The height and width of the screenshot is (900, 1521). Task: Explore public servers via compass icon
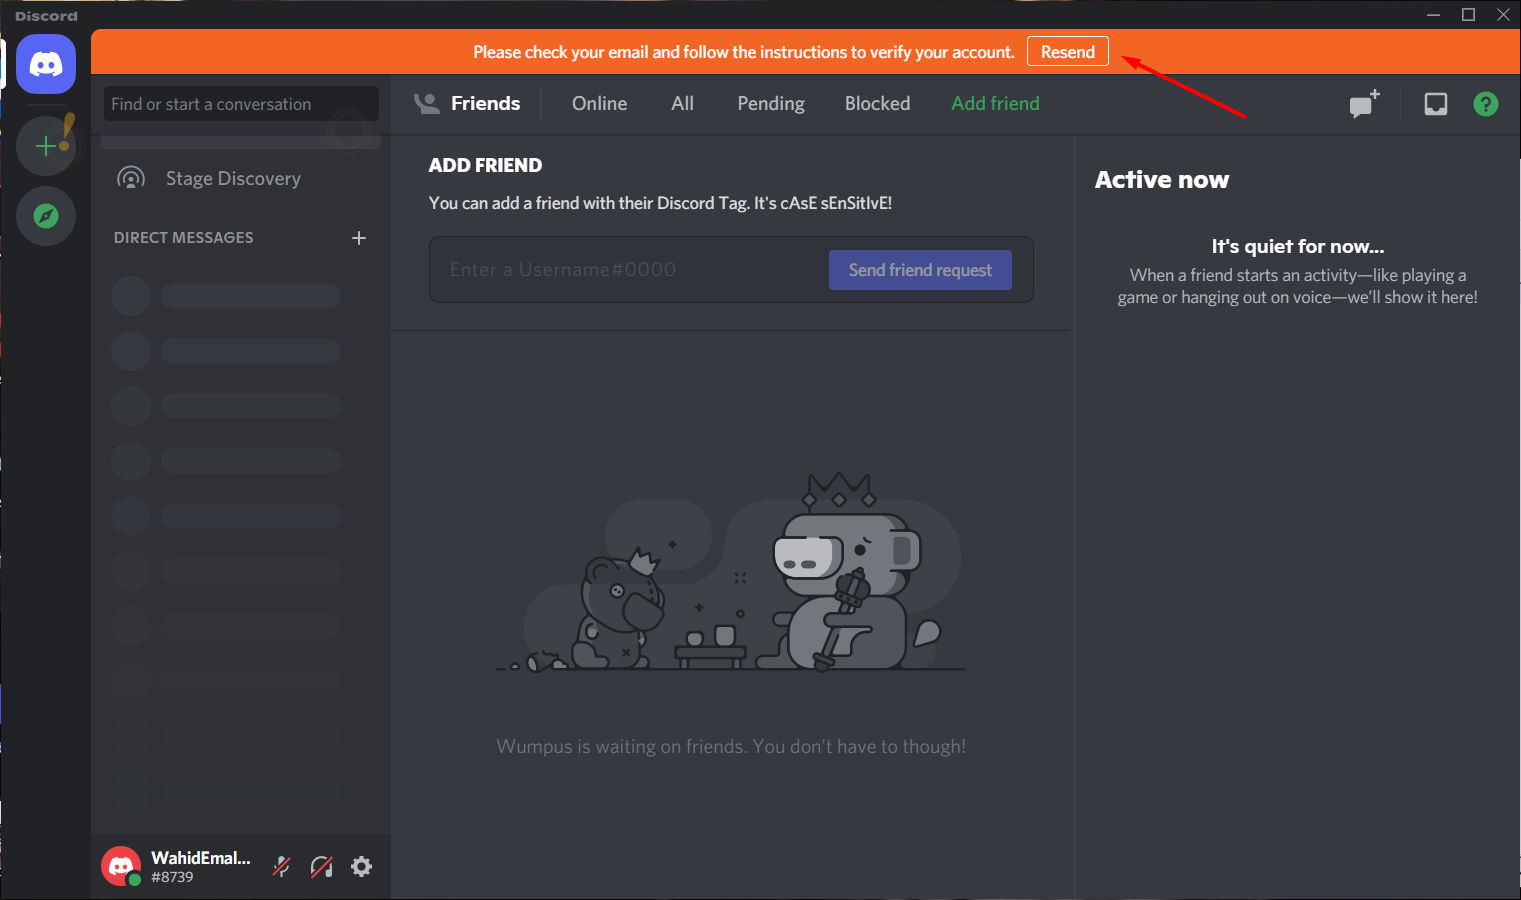click(46, 216)
